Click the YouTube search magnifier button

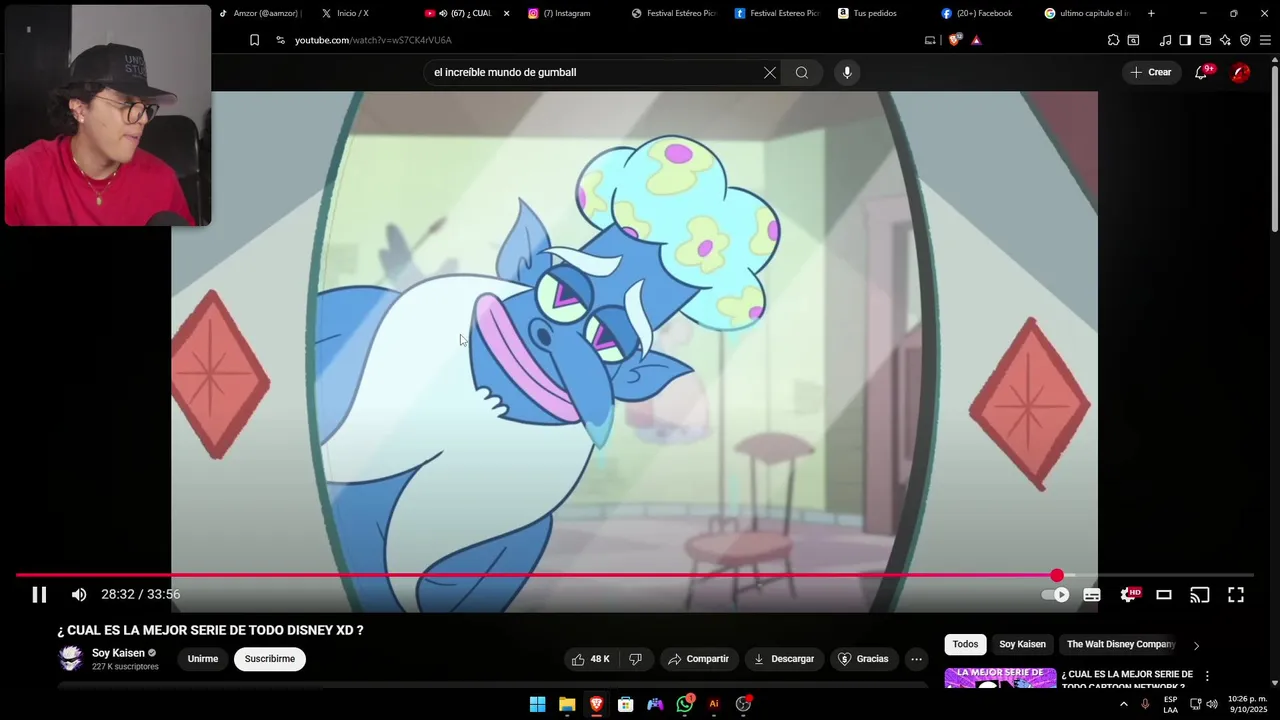tap(802, 72)
